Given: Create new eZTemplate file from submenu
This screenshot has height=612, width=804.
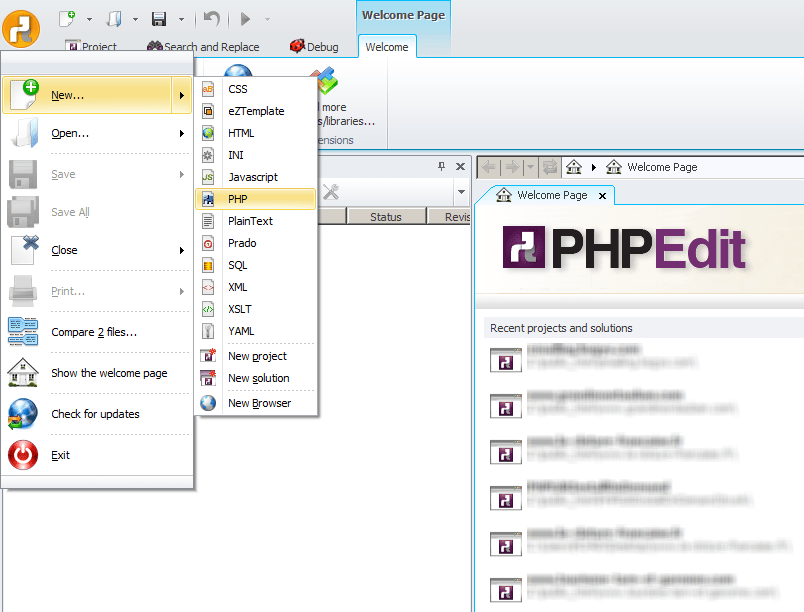Looking at the screenshot, I should click(255, 111).
